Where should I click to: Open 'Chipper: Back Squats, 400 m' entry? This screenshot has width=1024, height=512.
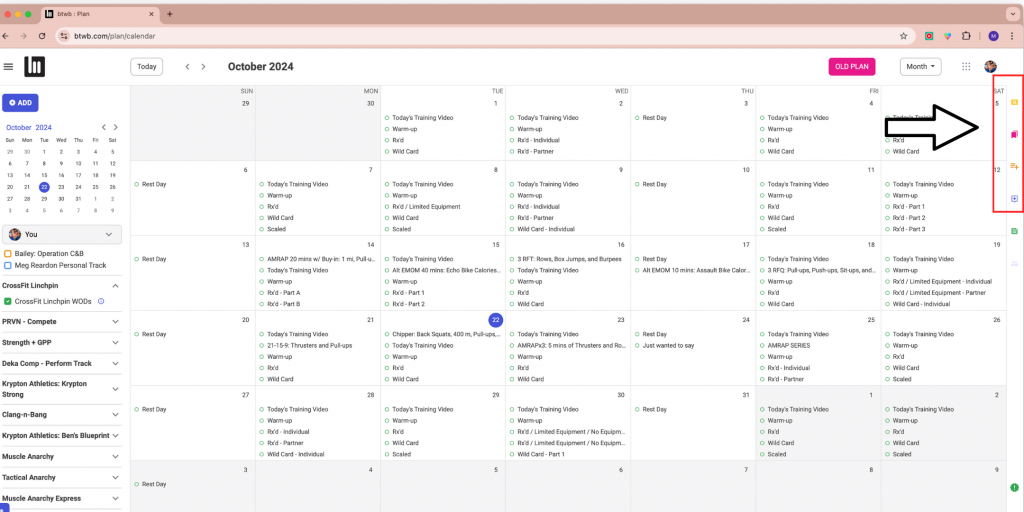tap(447, 334)
